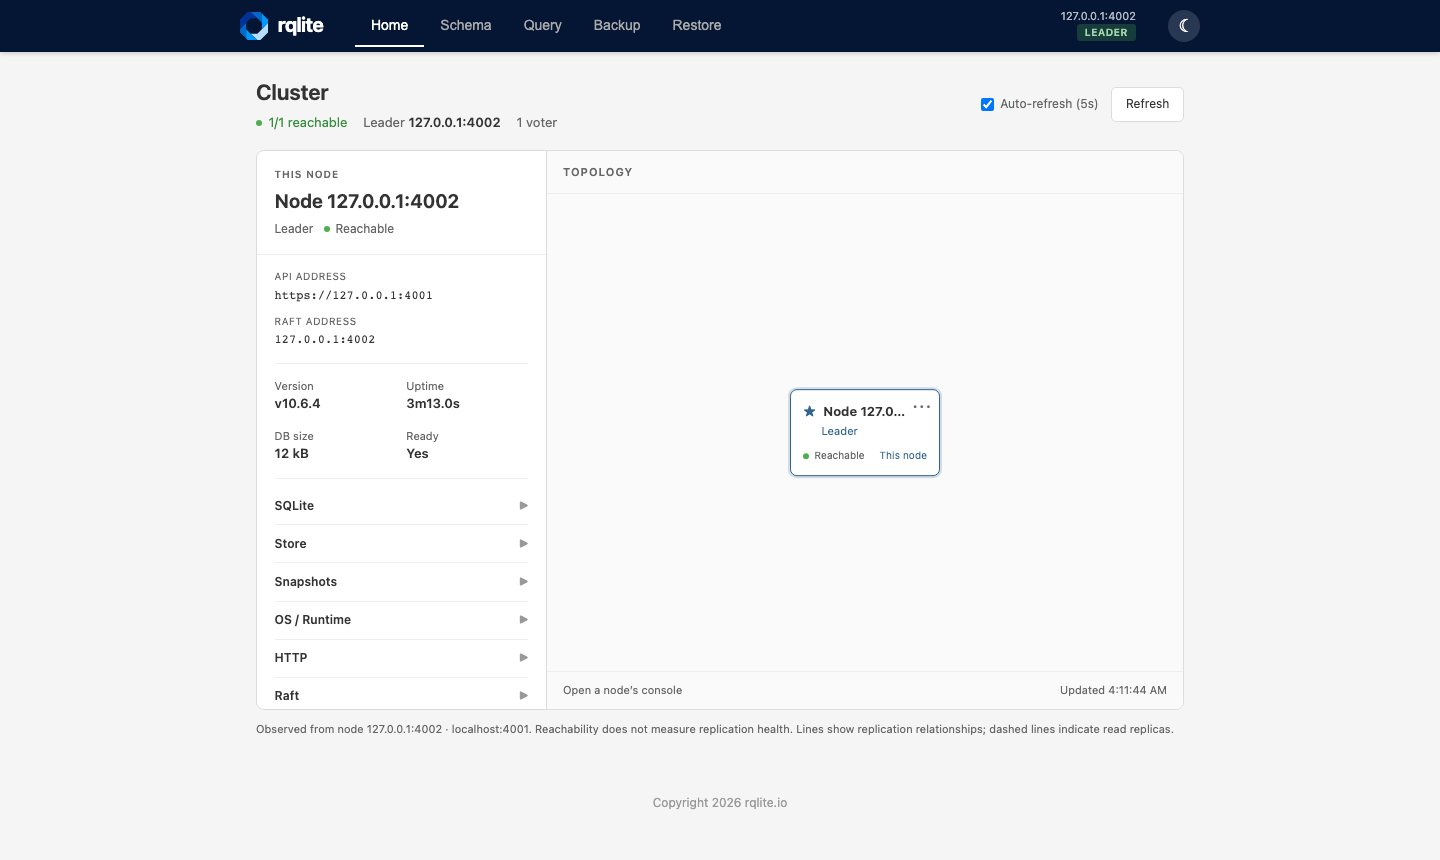Click the 1 voter text
This screenshot has height=860, width=1440.
coord(537,123)
